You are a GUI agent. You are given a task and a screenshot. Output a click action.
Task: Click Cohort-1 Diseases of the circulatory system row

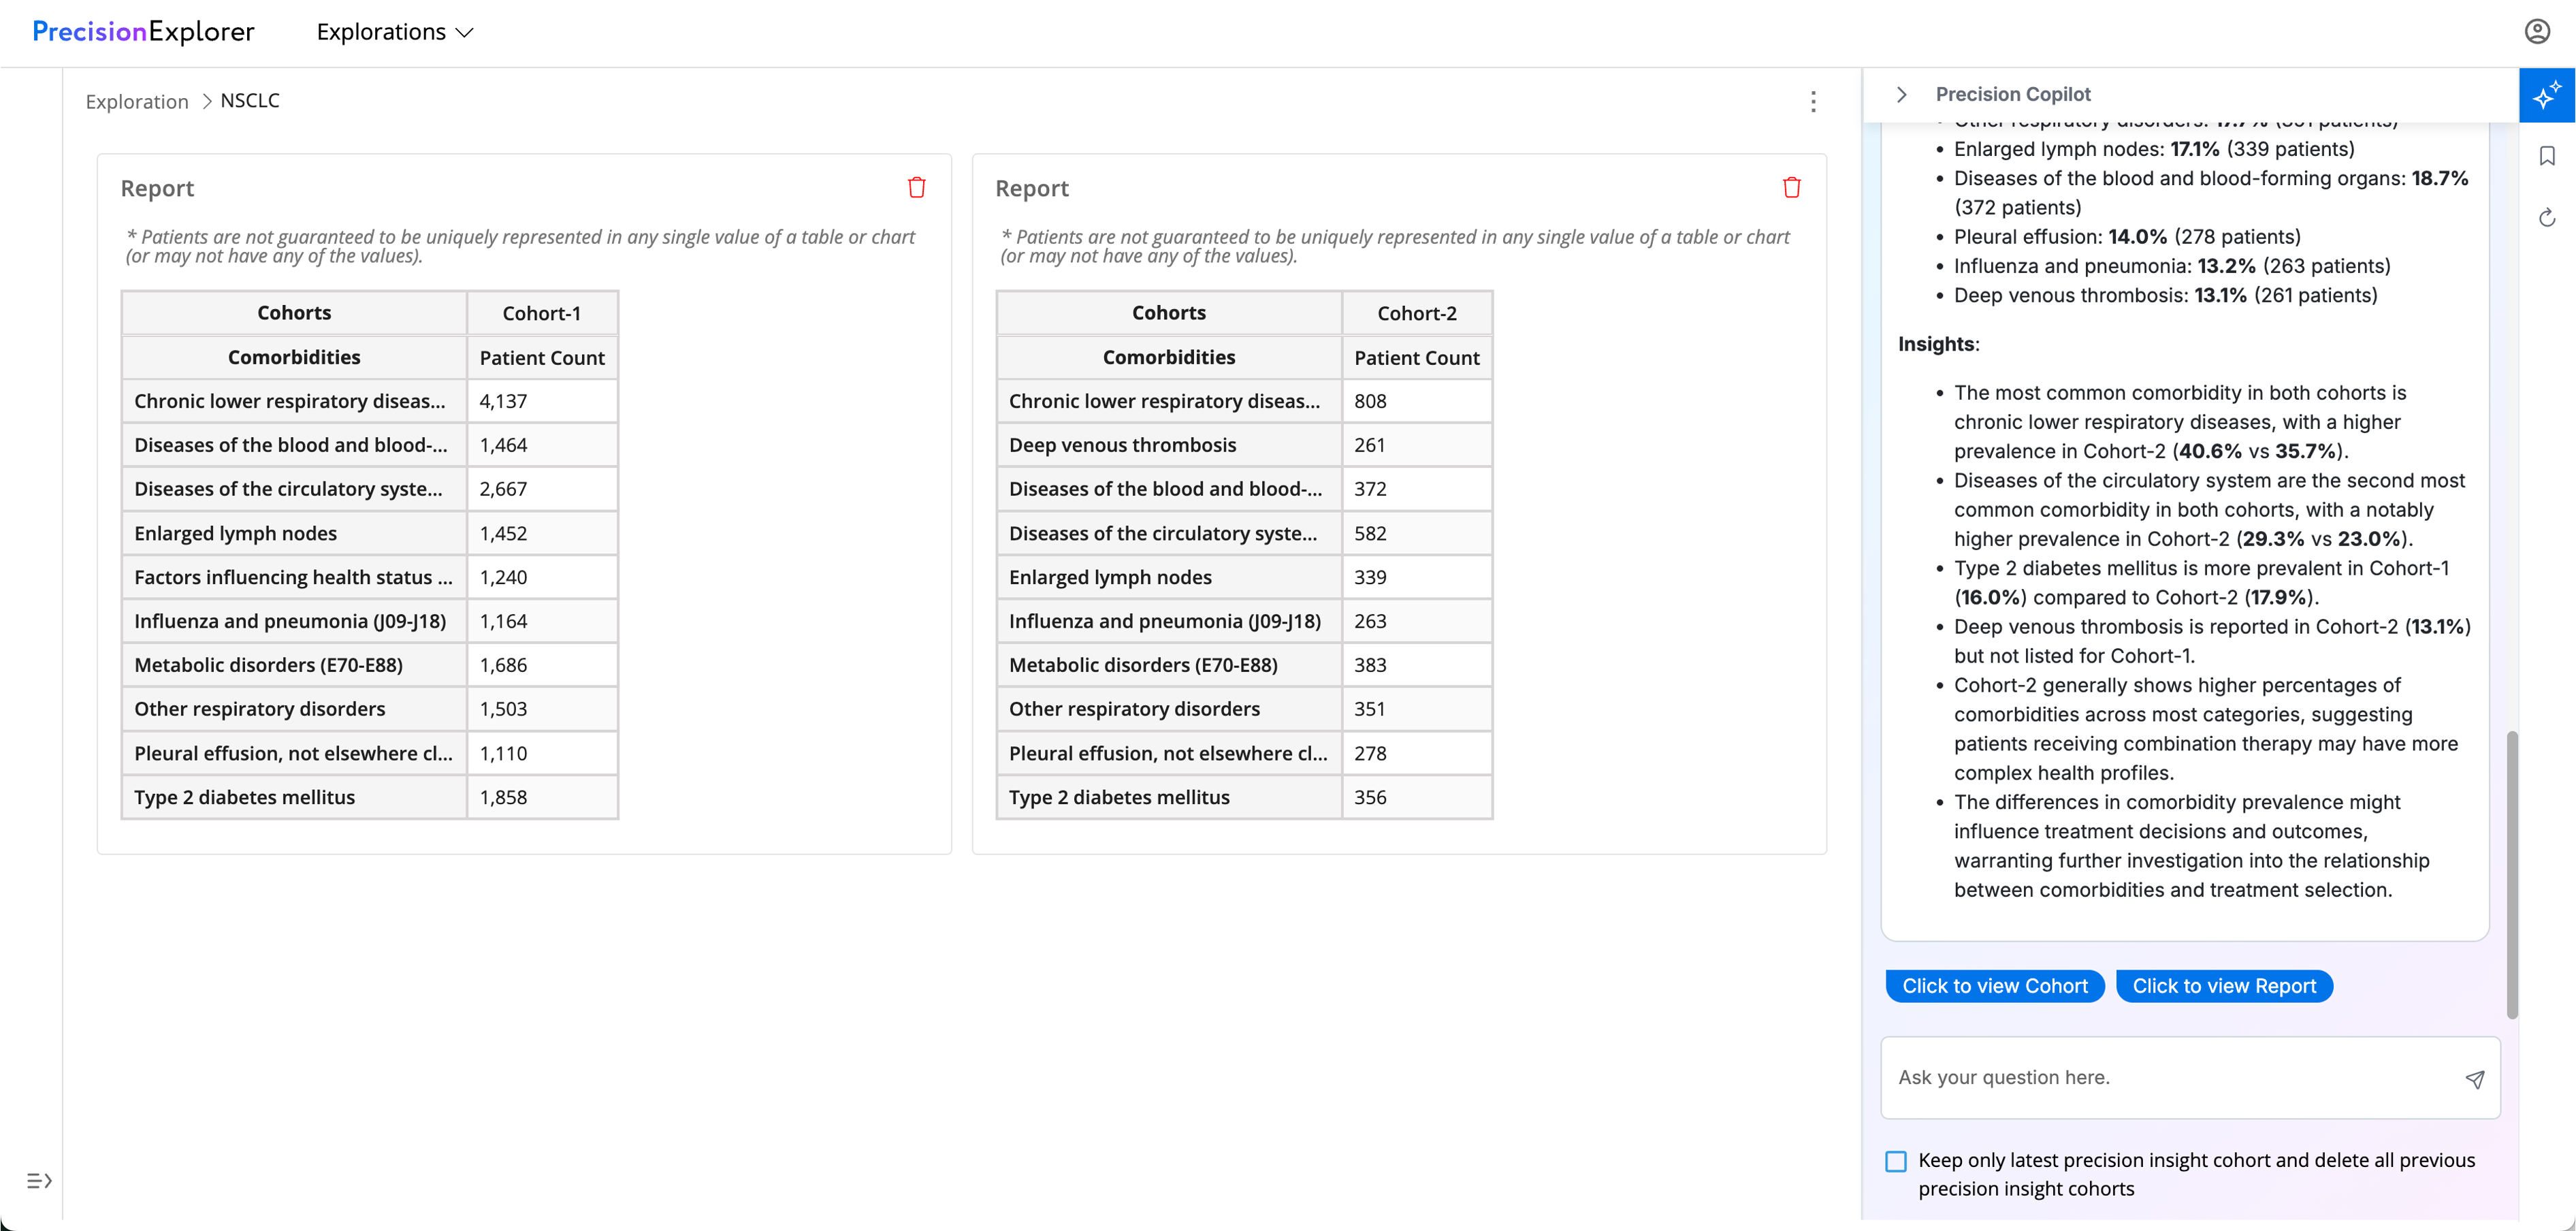(369, 489)
